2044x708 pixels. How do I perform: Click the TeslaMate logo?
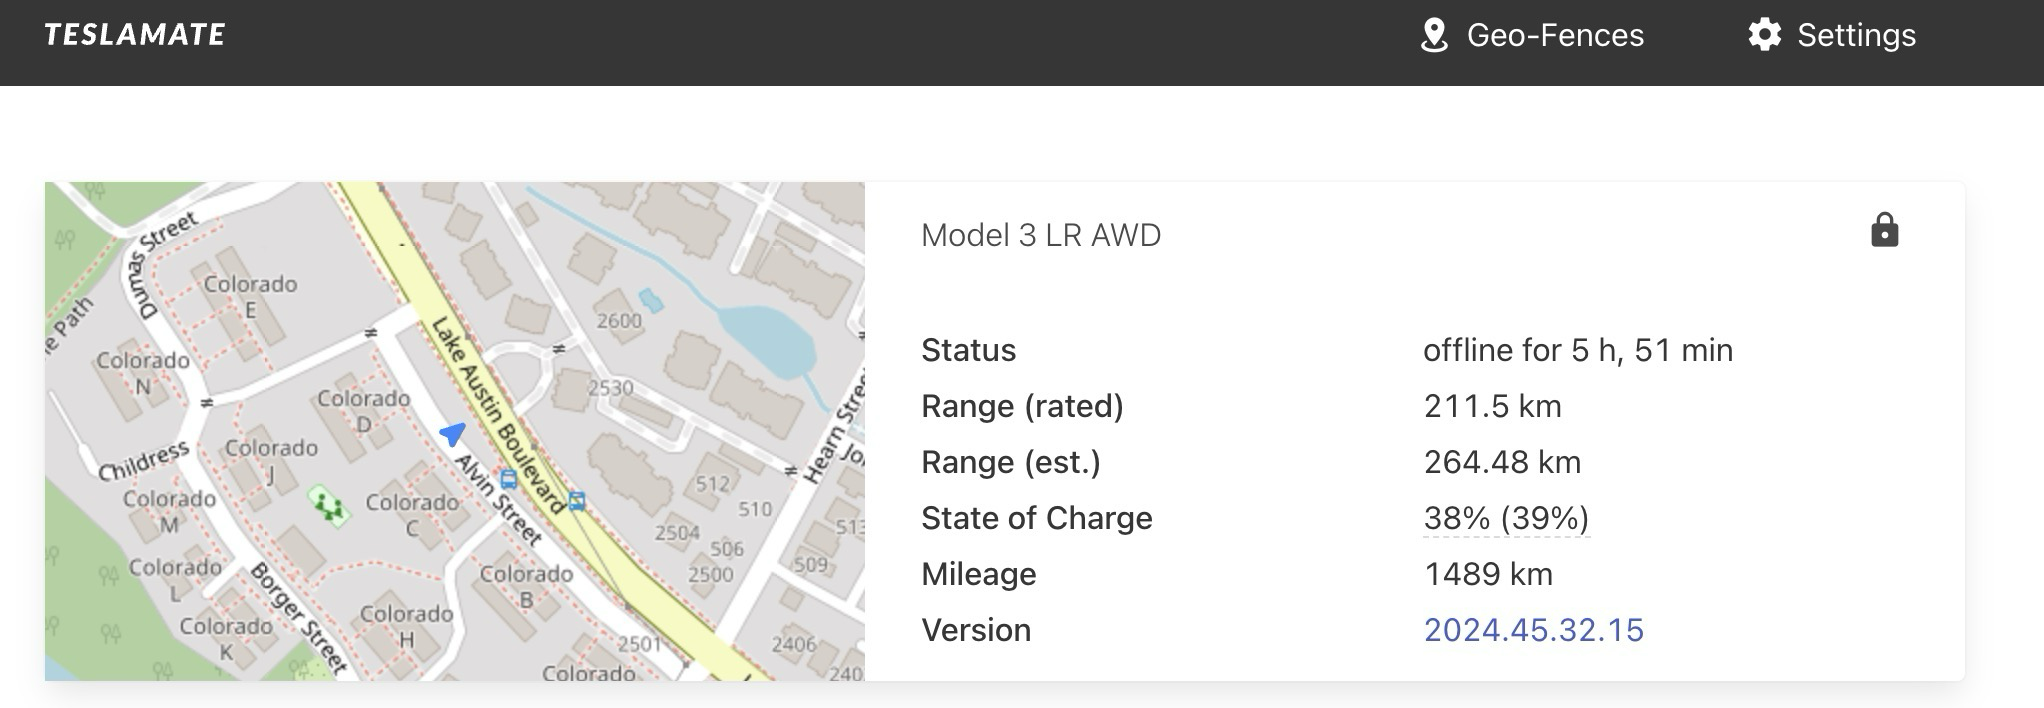[x=135, y=35]
